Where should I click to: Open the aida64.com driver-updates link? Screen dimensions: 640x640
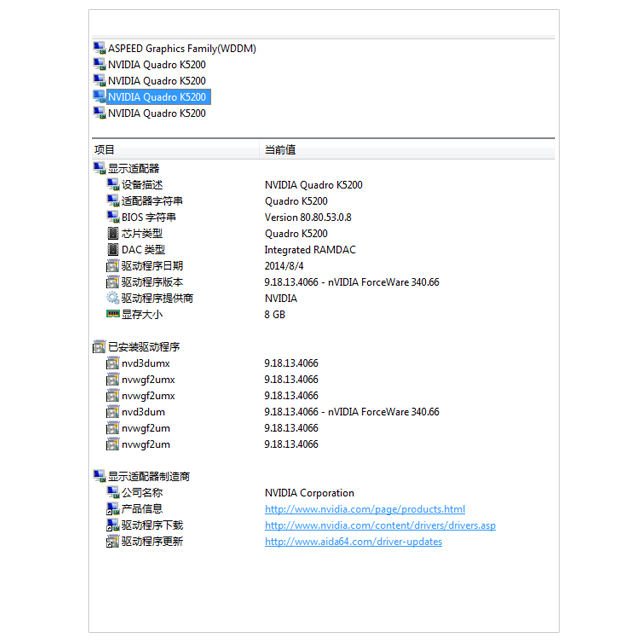(353, 542)
